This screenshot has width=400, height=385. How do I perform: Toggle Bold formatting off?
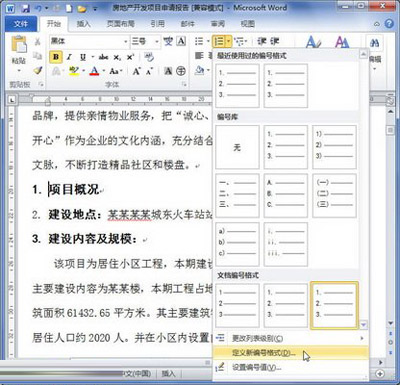tap(56, 57)
